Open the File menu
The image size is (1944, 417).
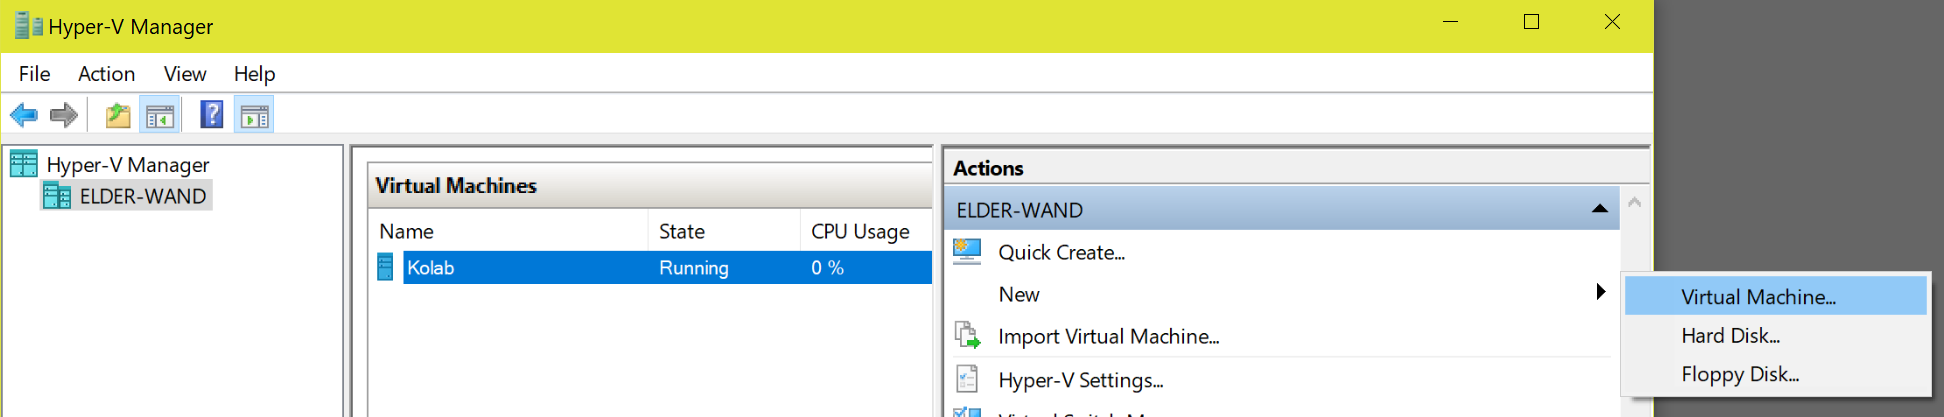click(34, 74)
